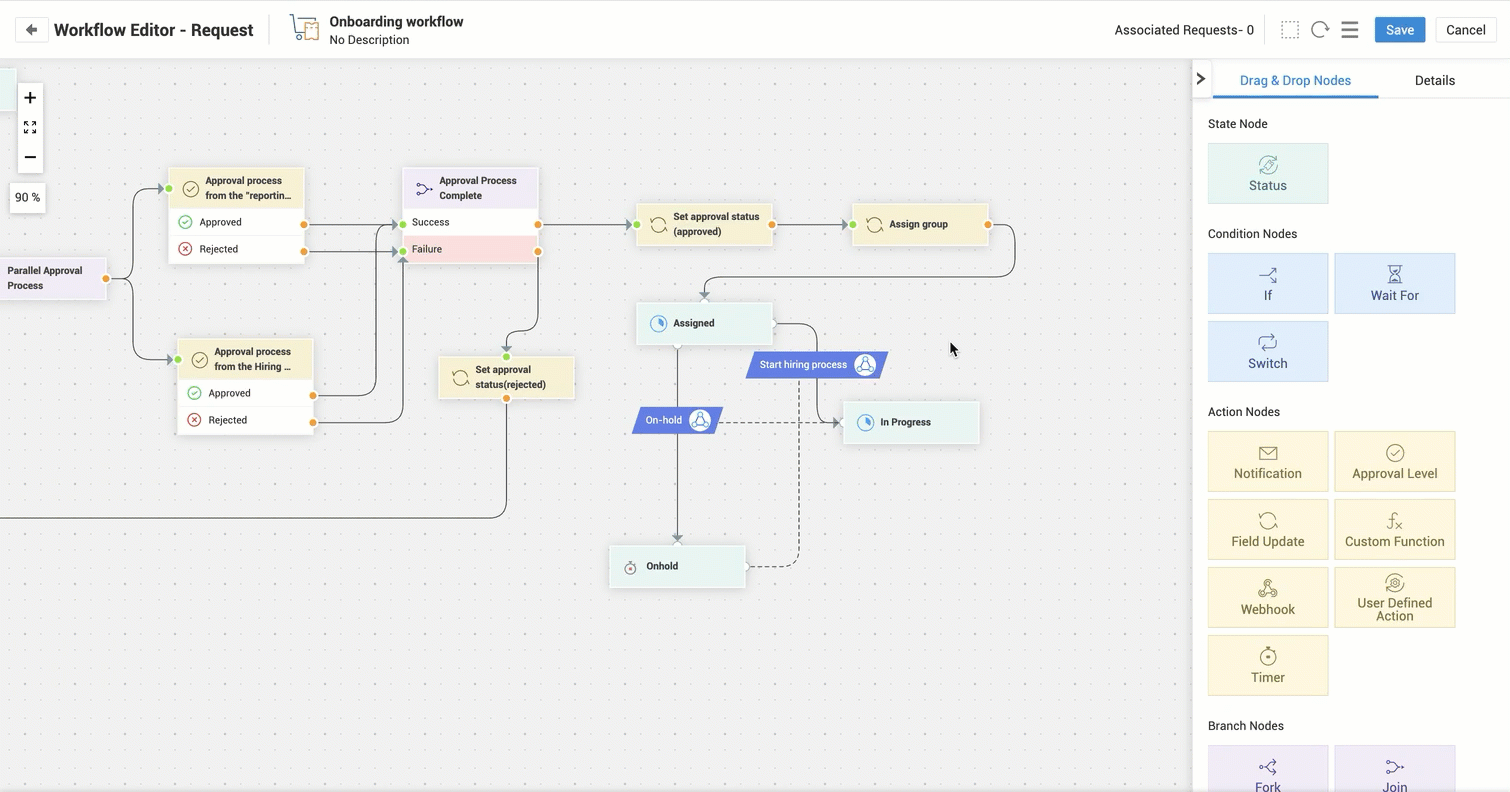Pick the If condition node

coord(1268,283)
